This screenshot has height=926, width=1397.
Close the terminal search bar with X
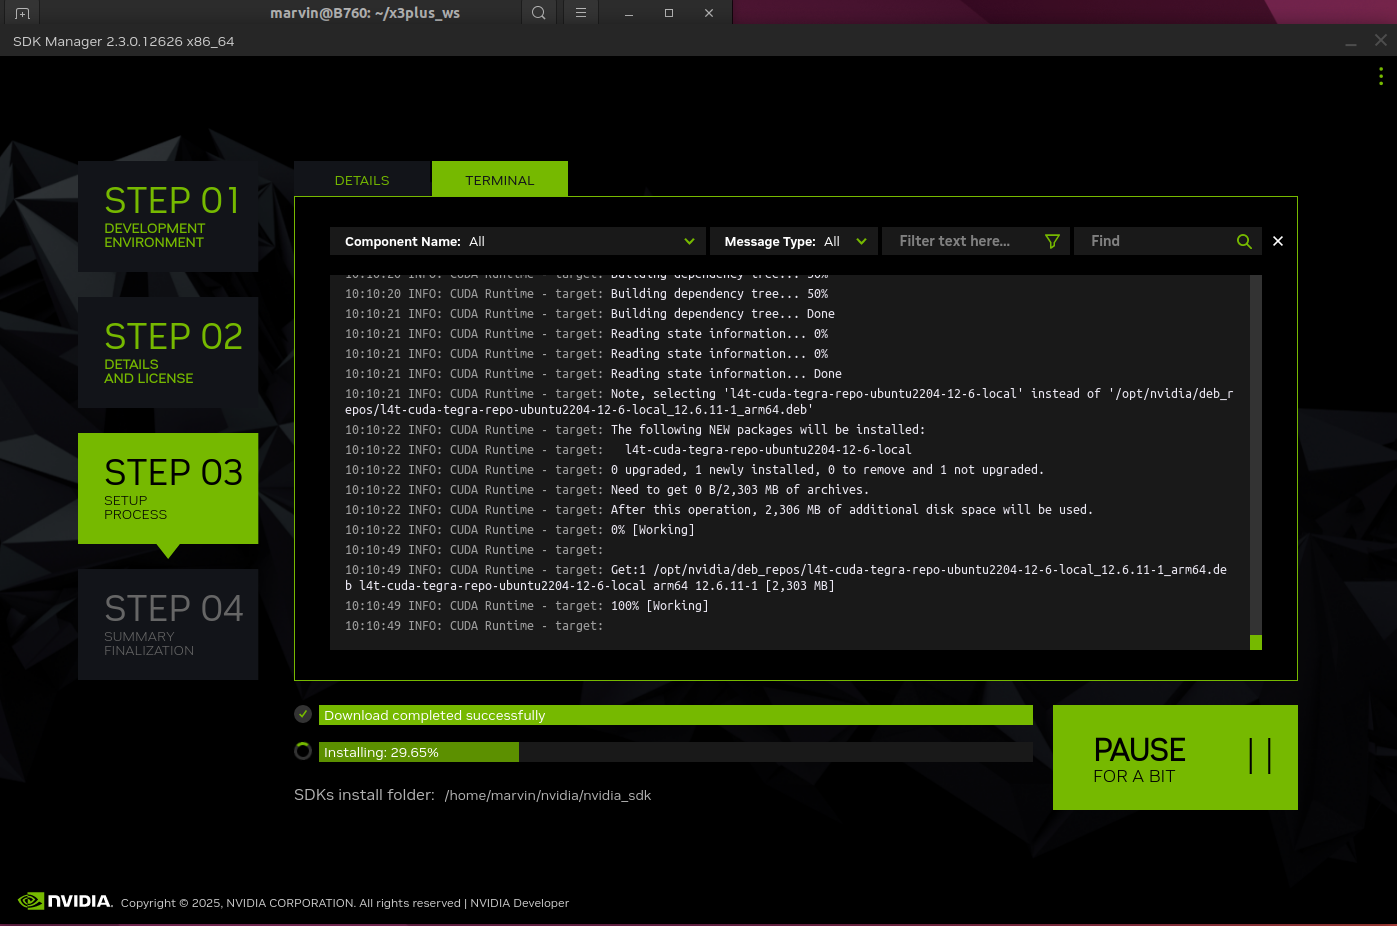[1278, 241]
